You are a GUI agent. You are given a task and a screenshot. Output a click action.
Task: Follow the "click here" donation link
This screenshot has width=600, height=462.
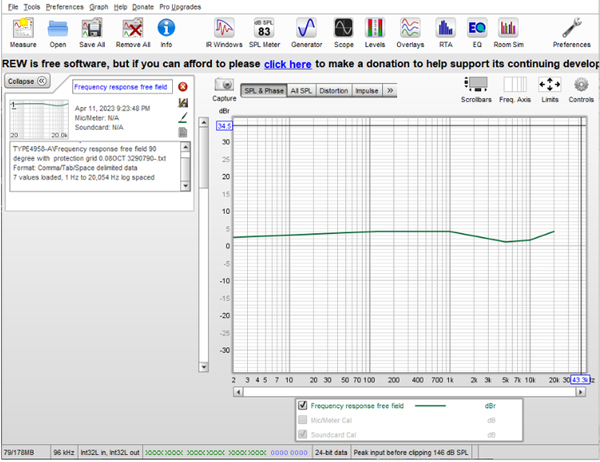tap(286, 64)
